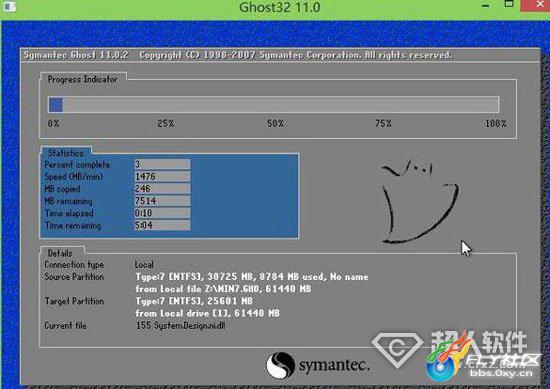Select the Details panel label
This screenshot has width=550, height=389.
60,253
